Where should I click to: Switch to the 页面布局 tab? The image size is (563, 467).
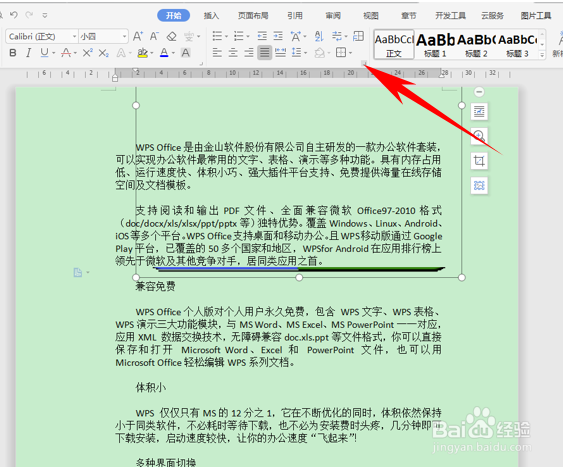[253, 15]
